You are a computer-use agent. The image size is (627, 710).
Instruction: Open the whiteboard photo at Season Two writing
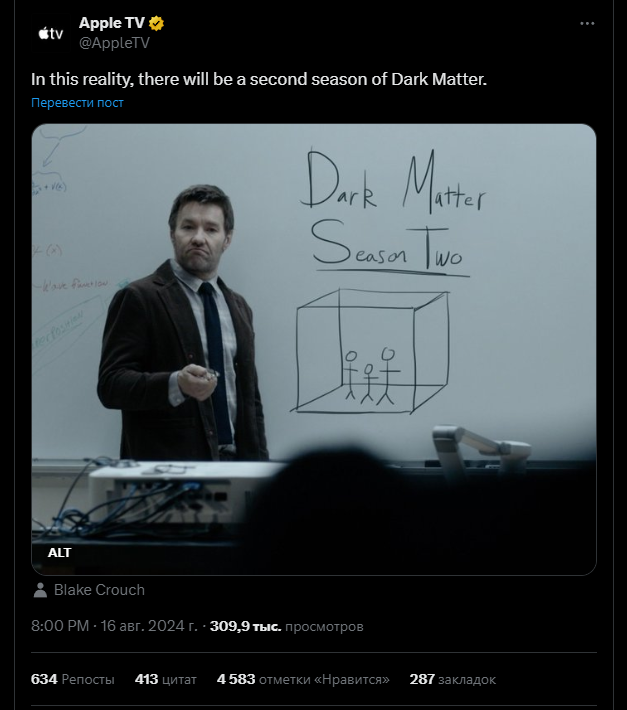389,247
